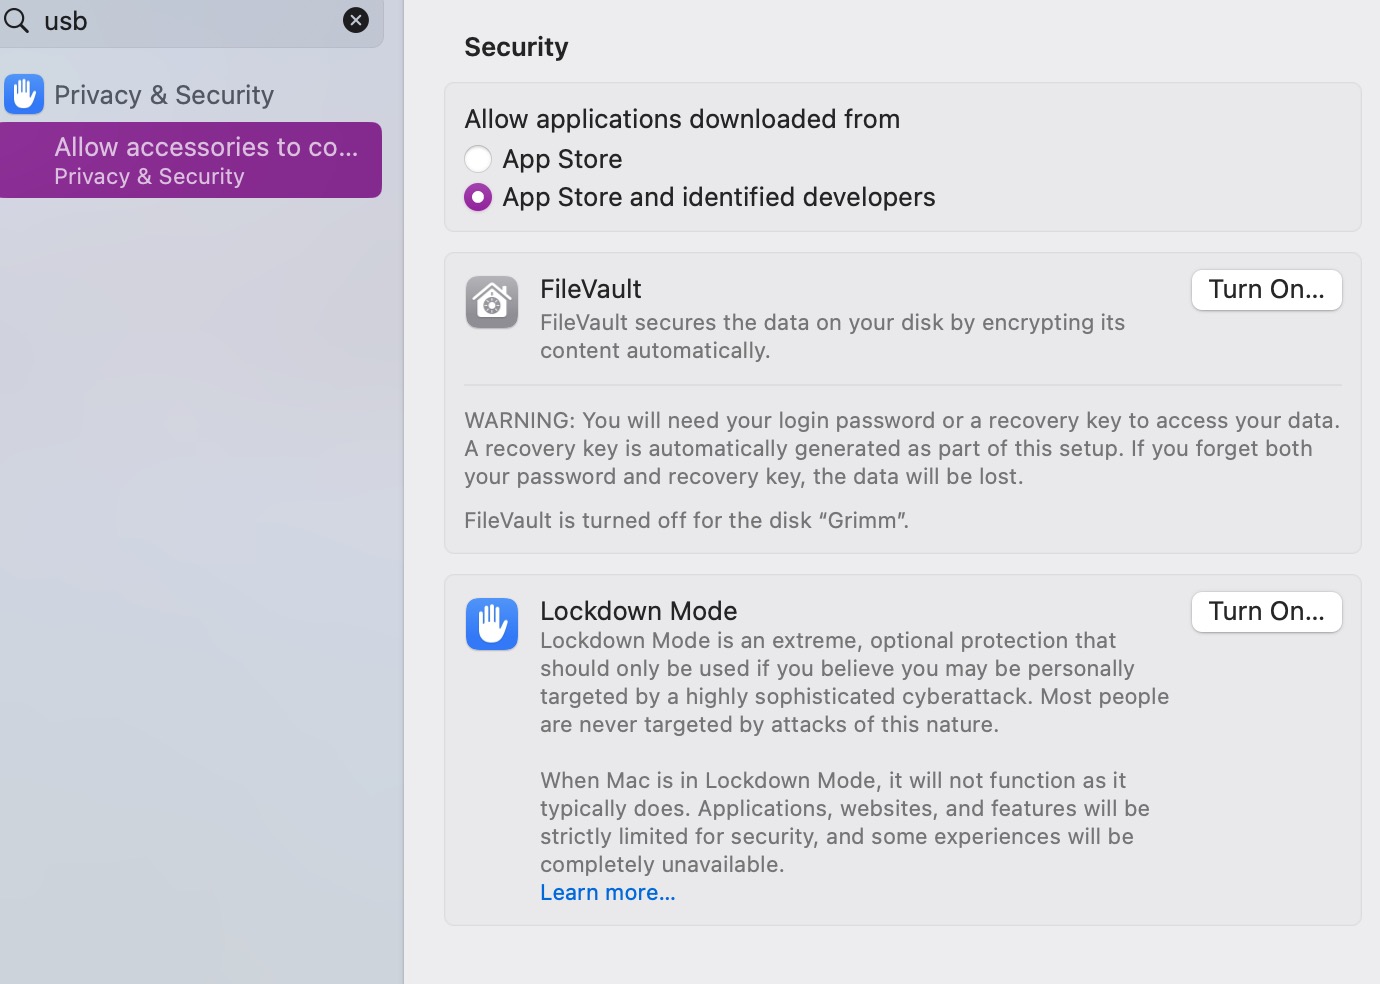Open the Lockdown Mode "Learn more..." link
1380x984 pixels.
(x=607, y=892)
